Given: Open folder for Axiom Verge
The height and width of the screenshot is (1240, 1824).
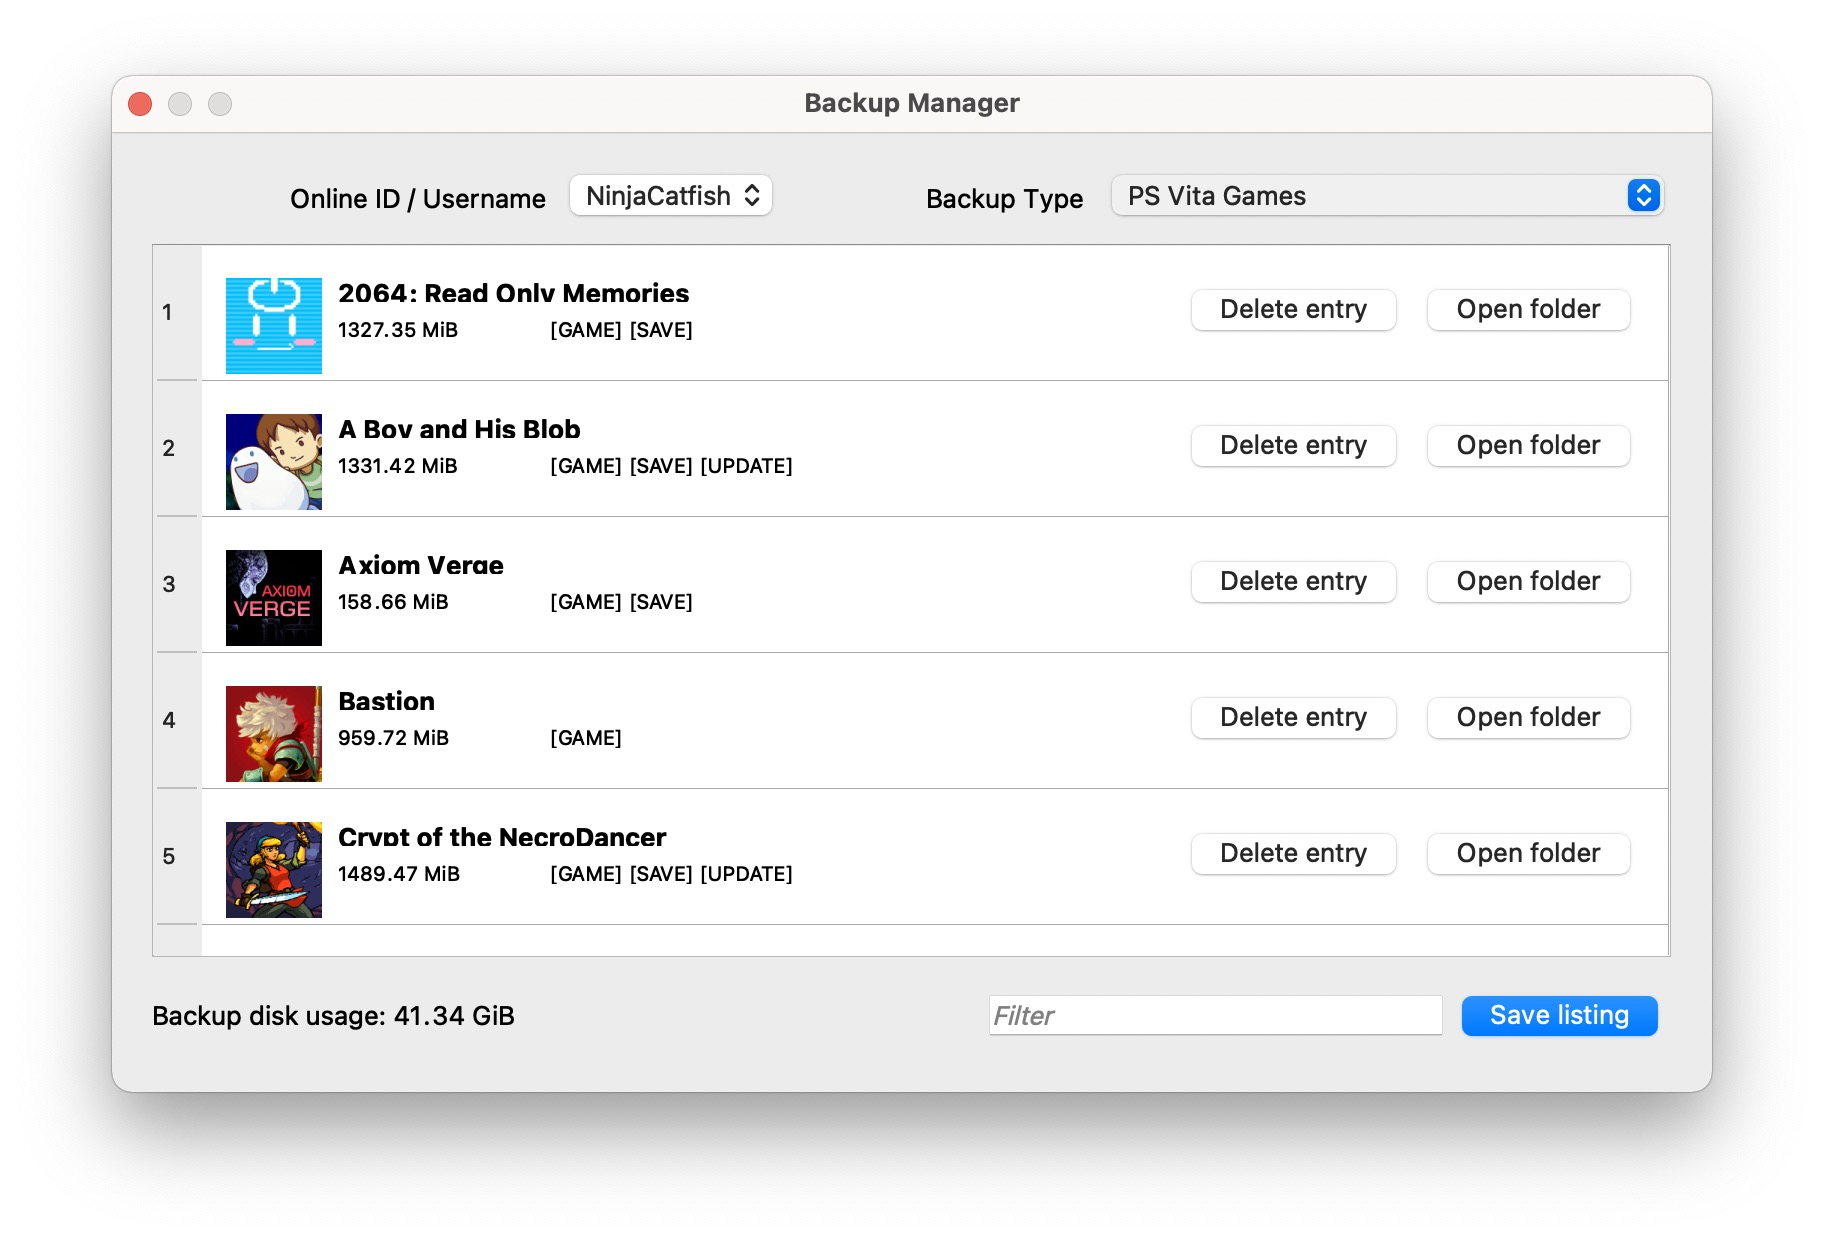Looking at the screenshot, I should coord(1527,581).
